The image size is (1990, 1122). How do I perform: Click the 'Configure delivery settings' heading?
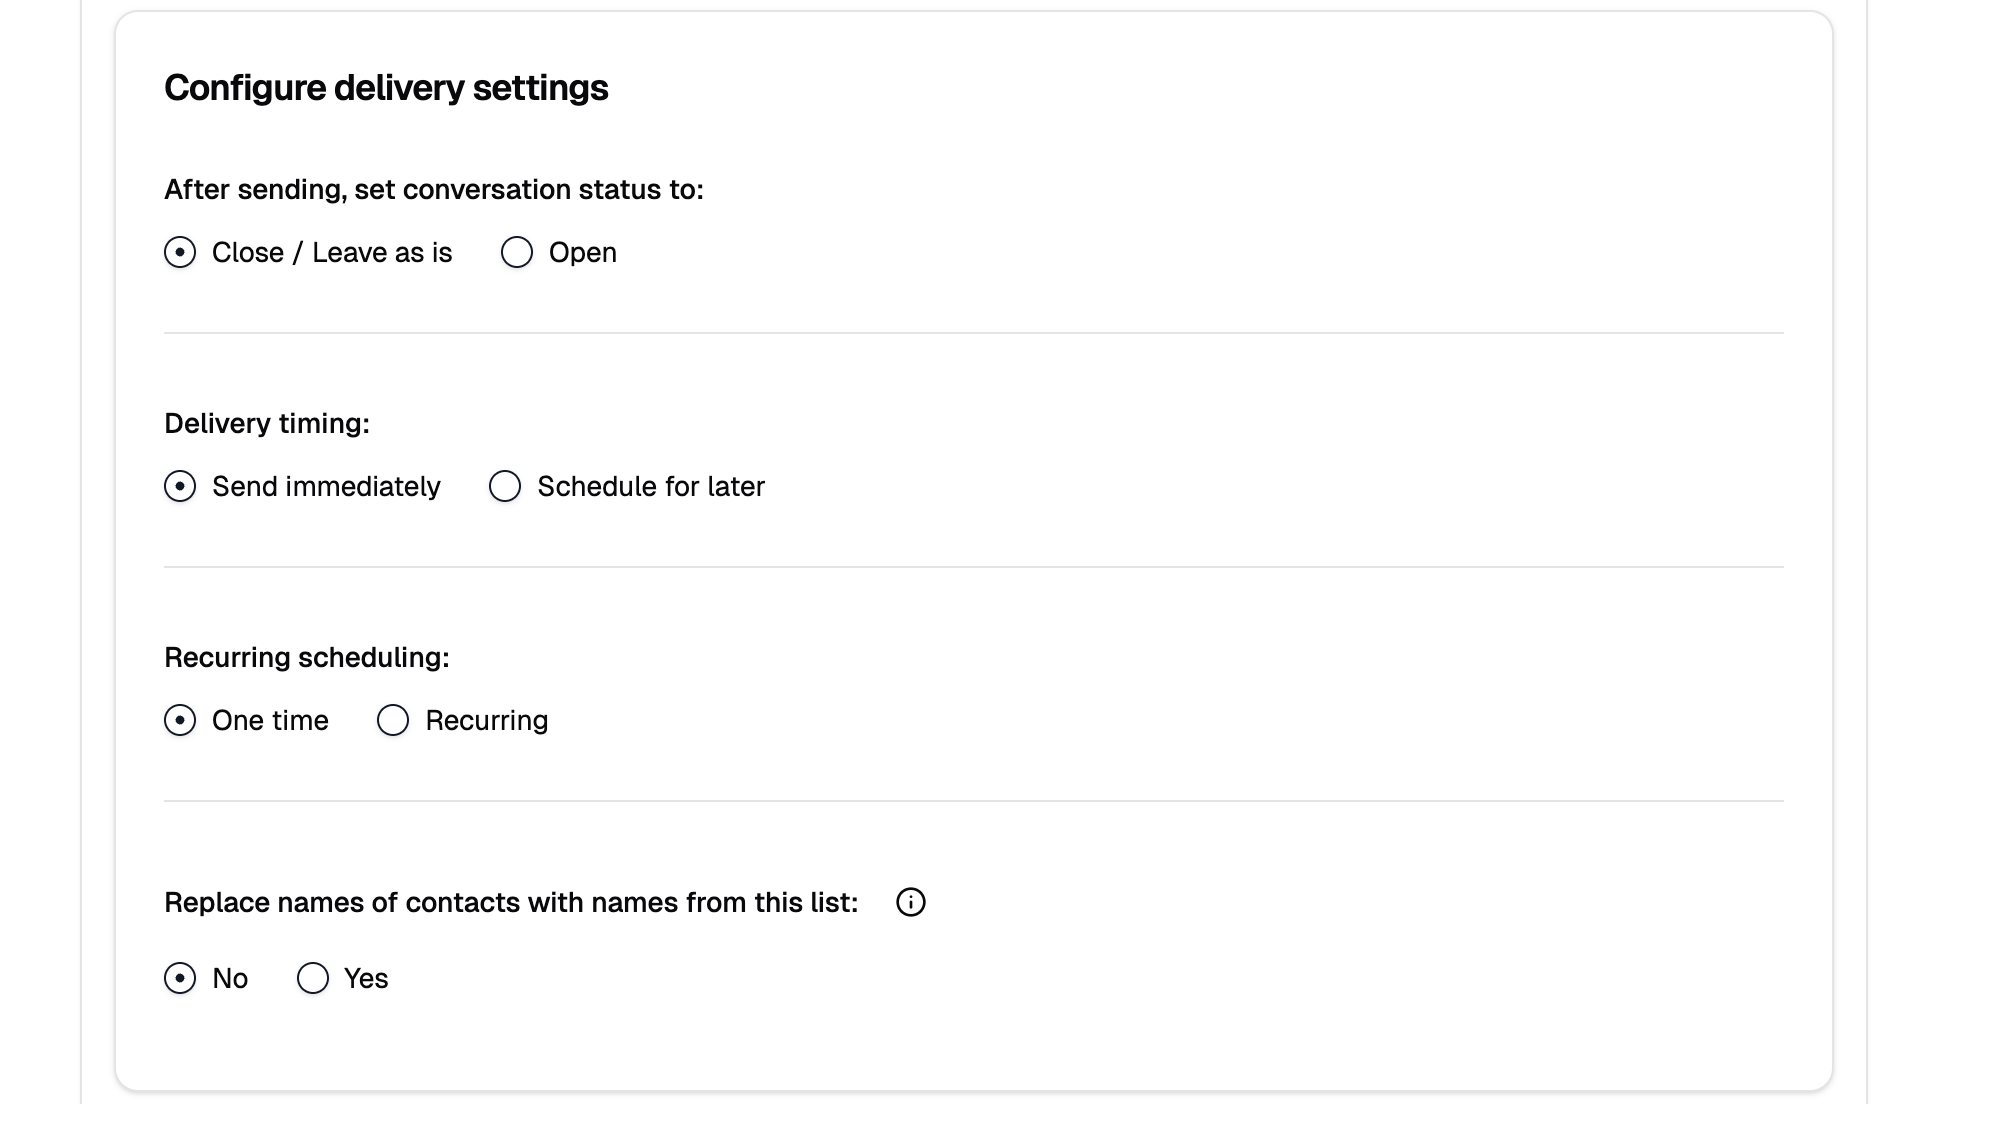pos(386,88)
